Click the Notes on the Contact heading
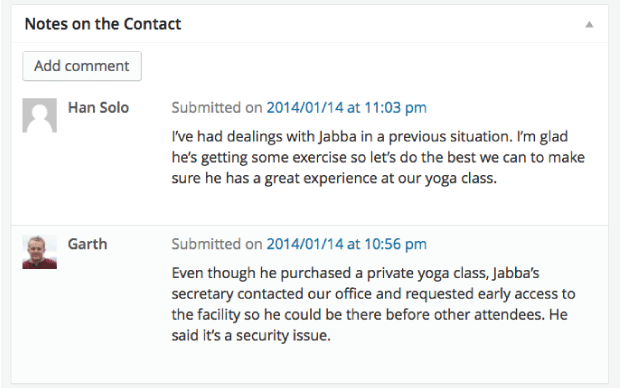This screenshot has width=620, height=388. click(x=103, y=24)
